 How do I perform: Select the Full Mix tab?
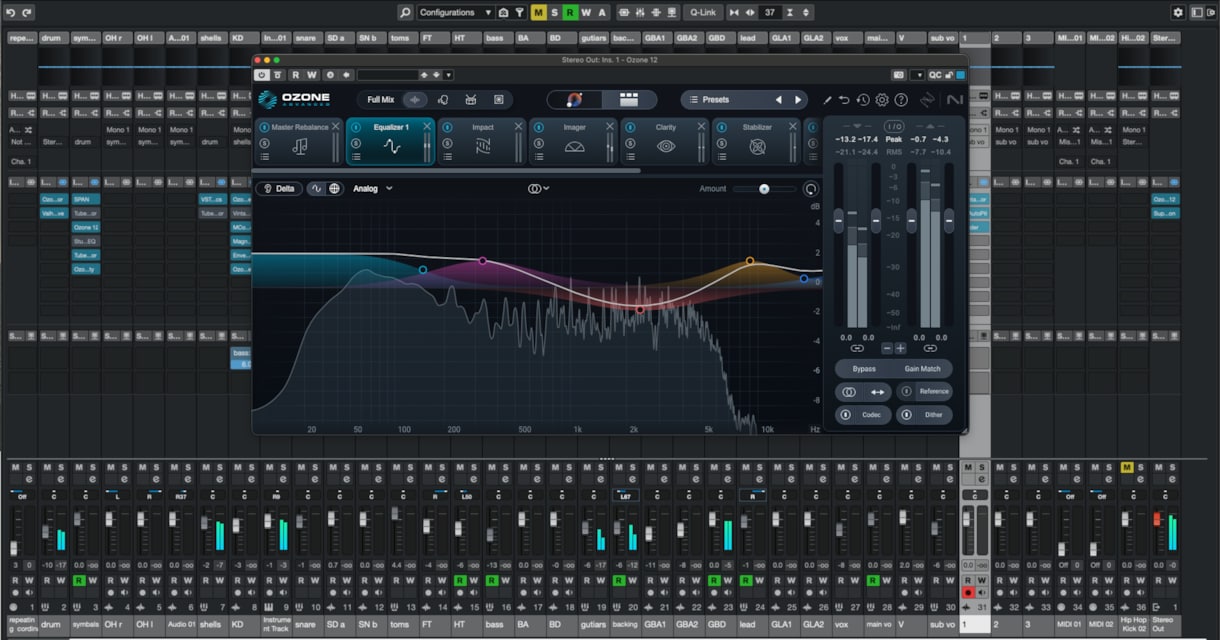tap(381, 100)
